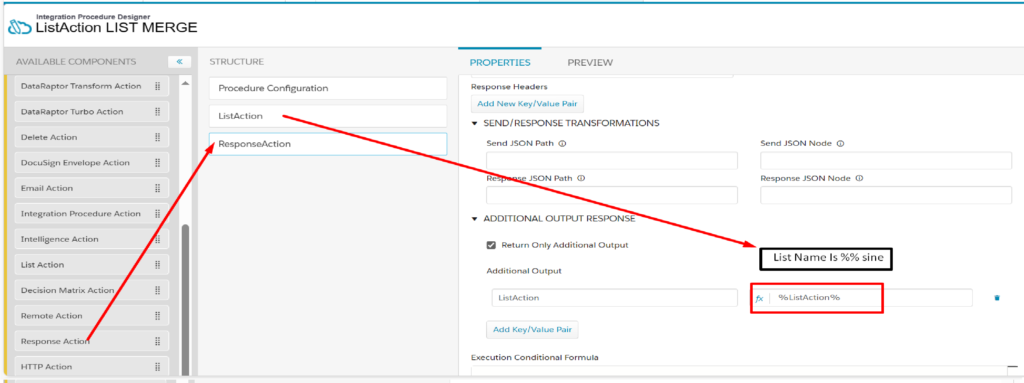The width and height of the screenshot is (1024, 383).
Task: Click the STRUCTURE panel heading
Action: [x=236, y=61]
